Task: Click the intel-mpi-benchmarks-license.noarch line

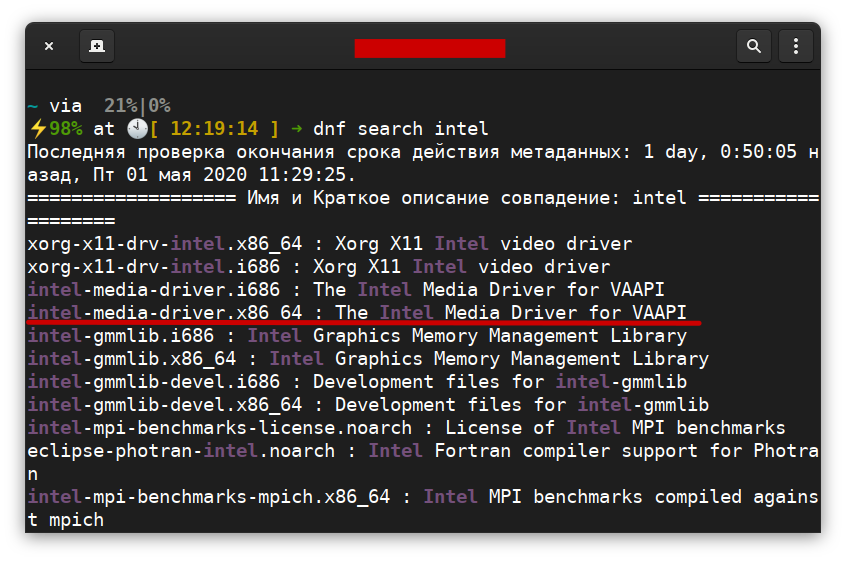Action: coord(406,428)
